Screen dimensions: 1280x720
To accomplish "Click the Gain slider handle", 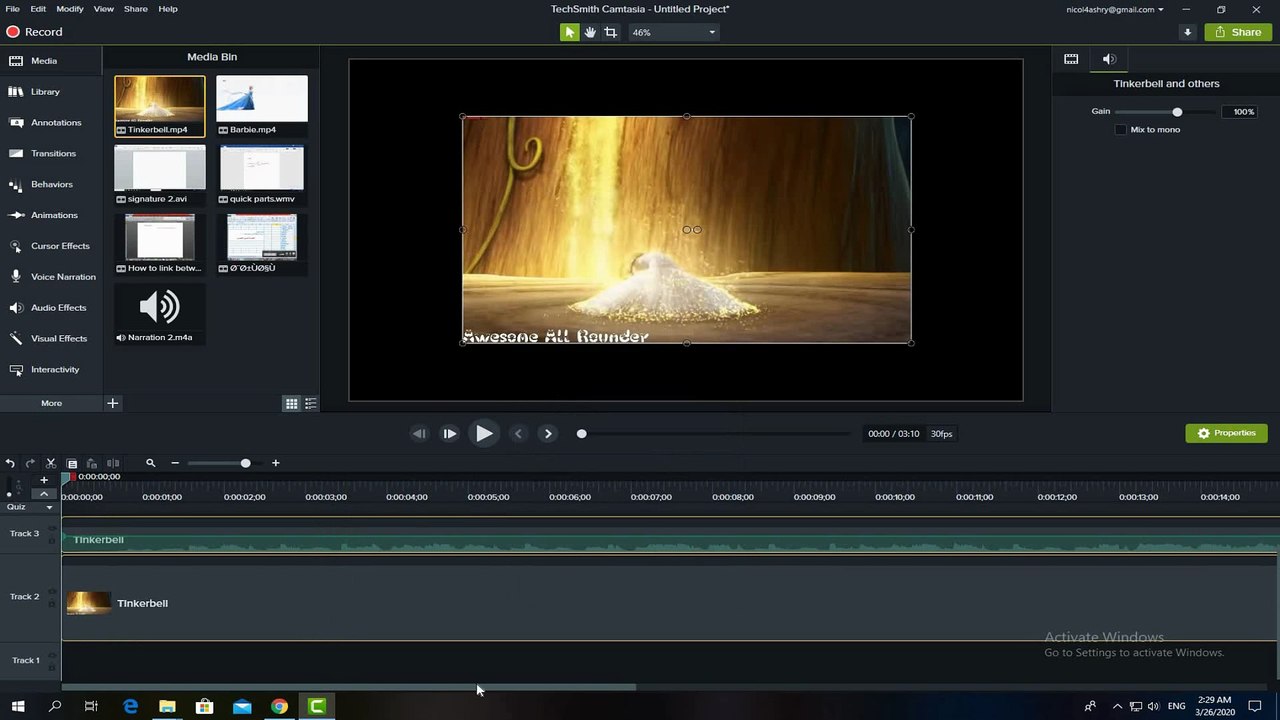I will pyautogui.click(x=1177, y=112).
